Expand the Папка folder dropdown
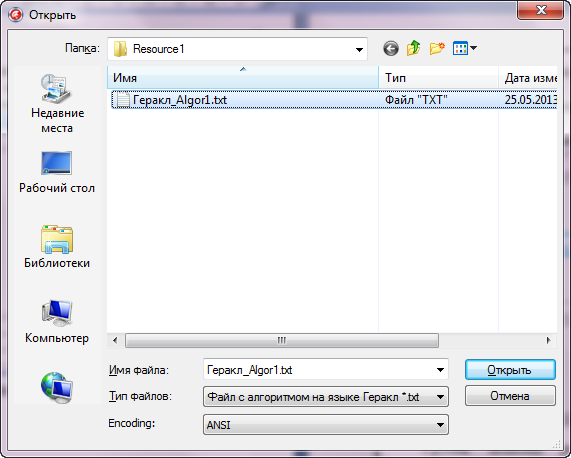Viewport: 571px width, 458px height. tap(359, 49)
